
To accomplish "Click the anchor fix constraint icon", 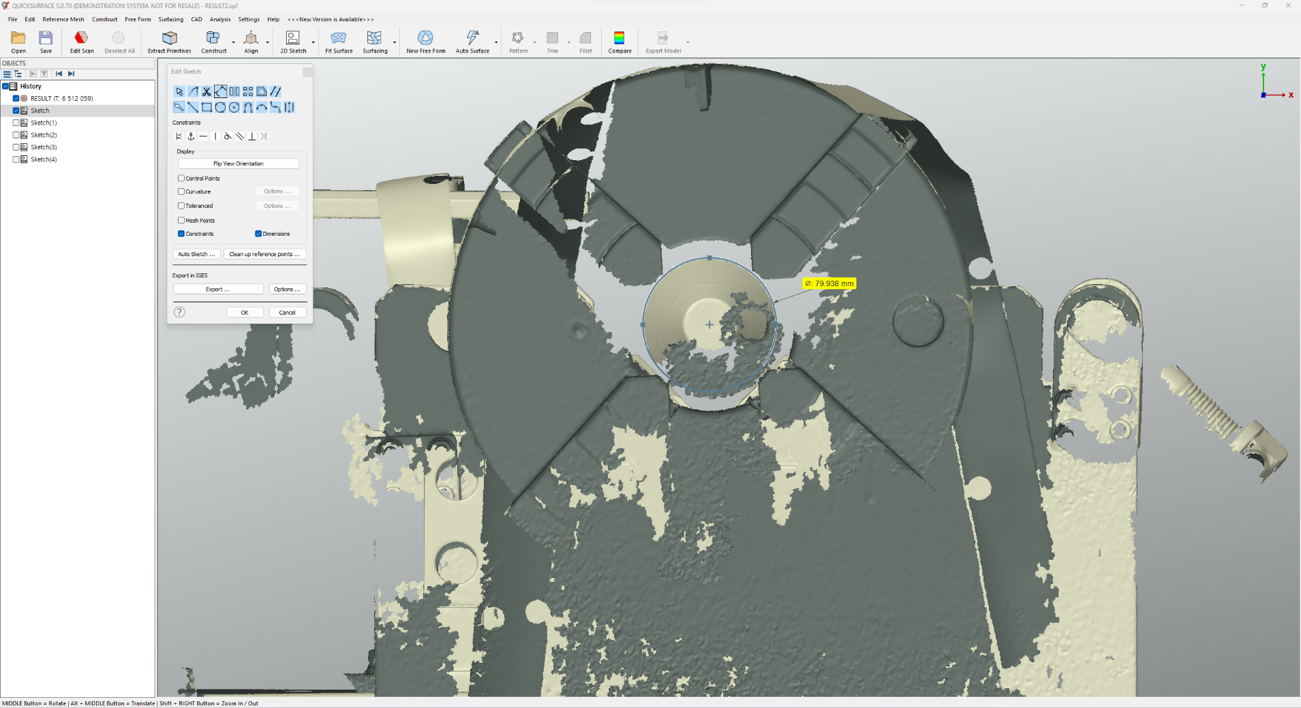I will (191, 137).
